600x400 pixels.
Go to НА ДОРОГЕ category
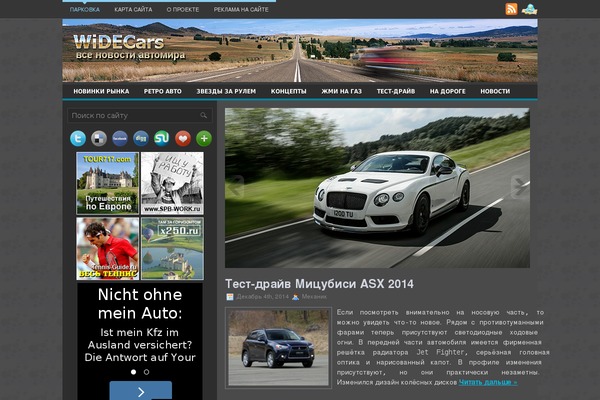[x=447, y=91]
